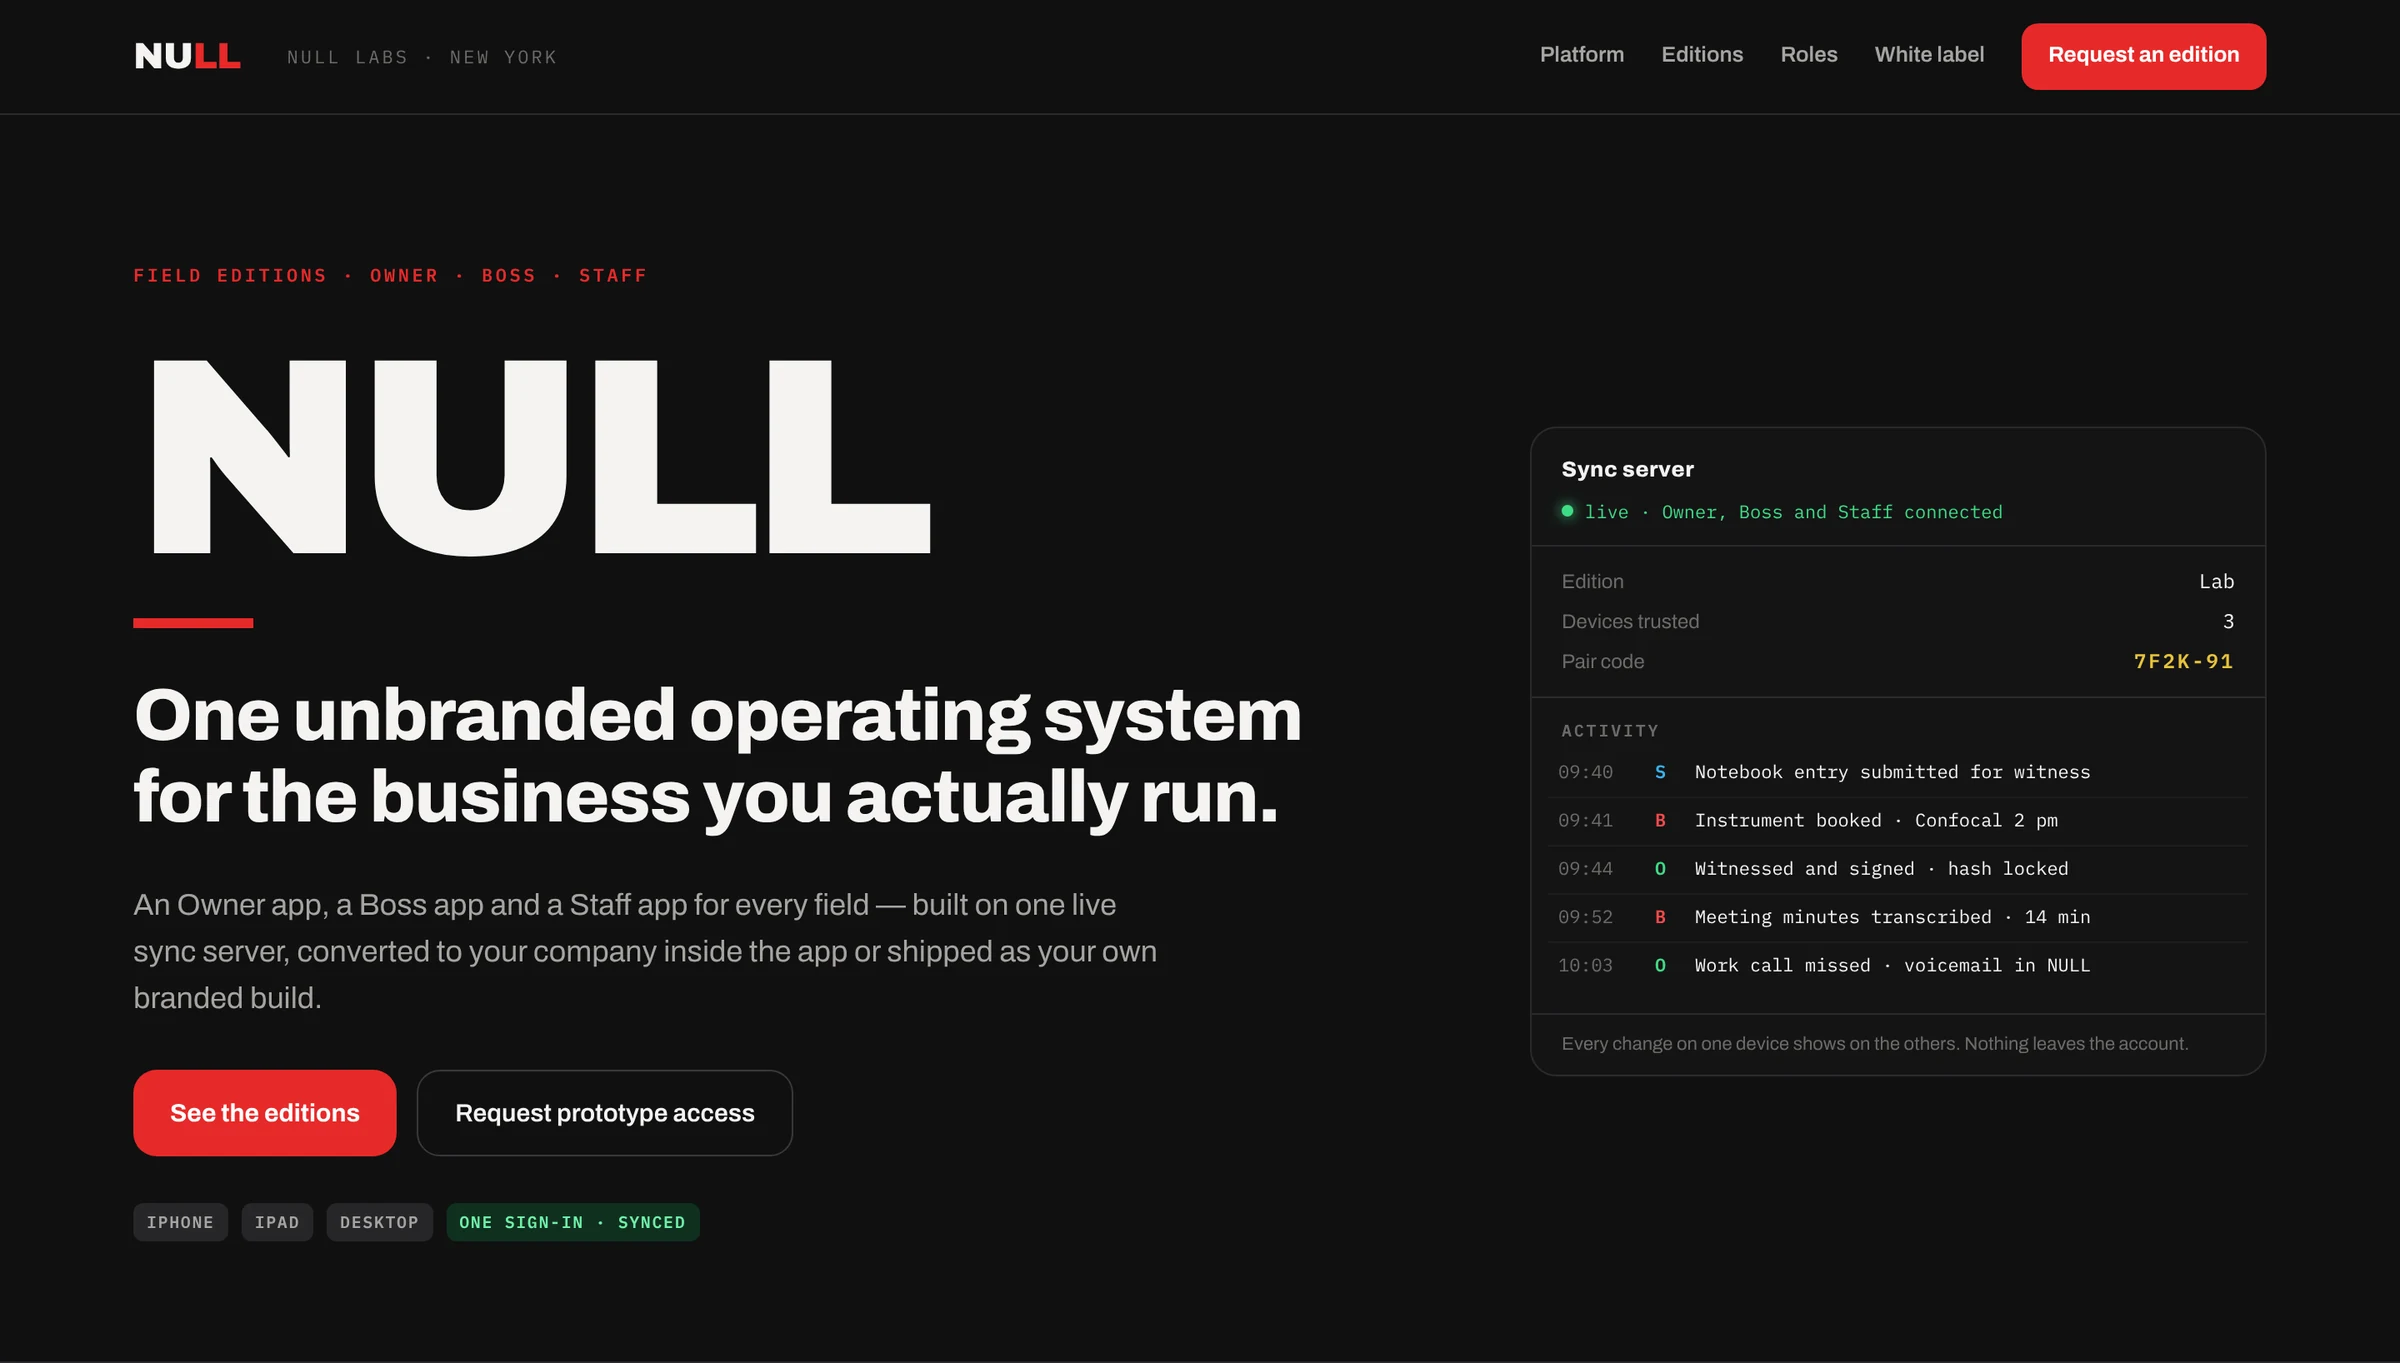Select the DESKTOP tag
The image size is (2400, 1363).
point(379,1222)
